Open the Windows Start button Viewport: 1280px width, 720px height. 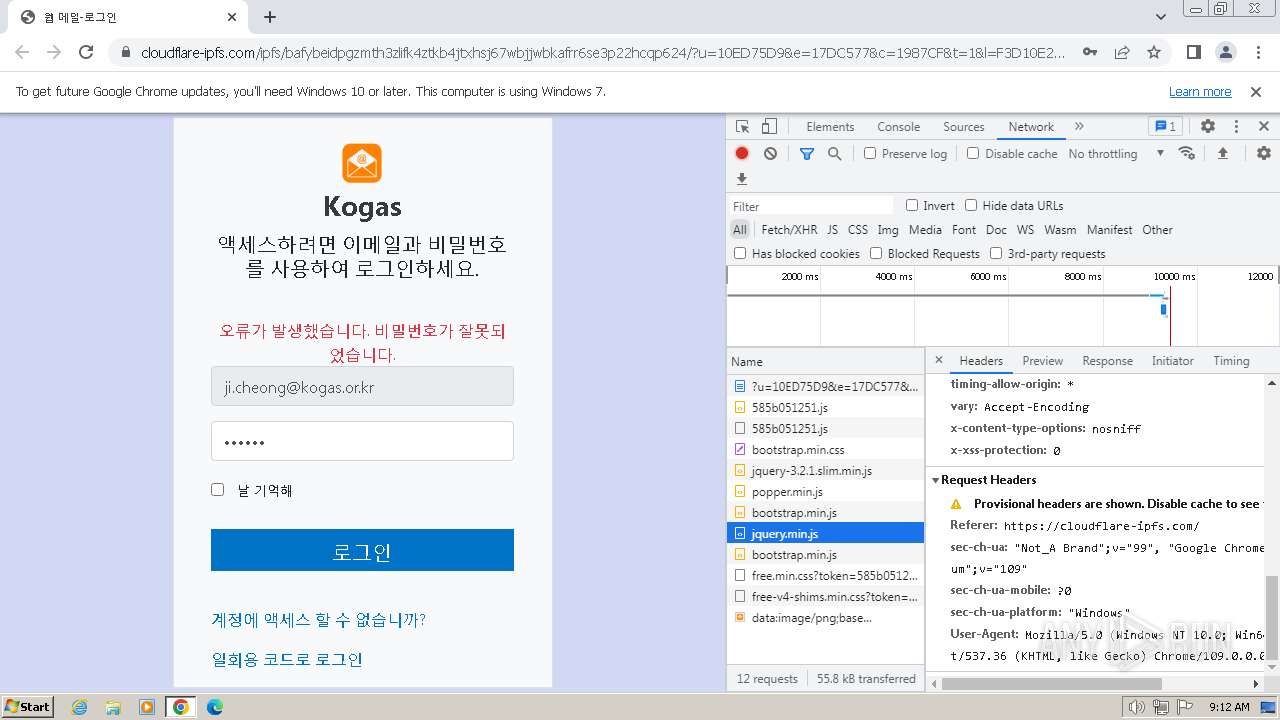(28, 706)
